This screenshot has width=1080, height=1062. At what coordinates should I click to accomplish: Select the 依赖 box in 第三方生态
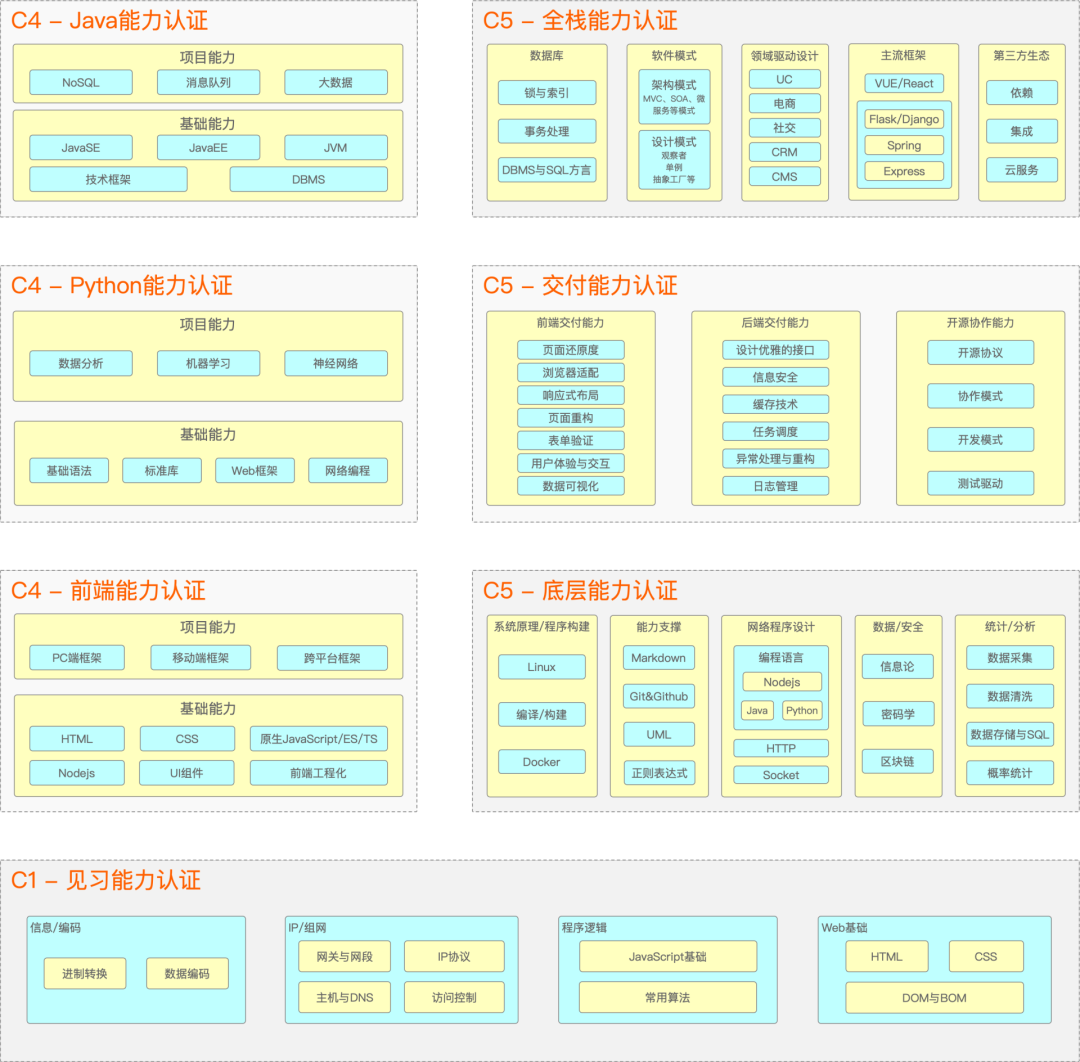click(x=1021, y=92)
